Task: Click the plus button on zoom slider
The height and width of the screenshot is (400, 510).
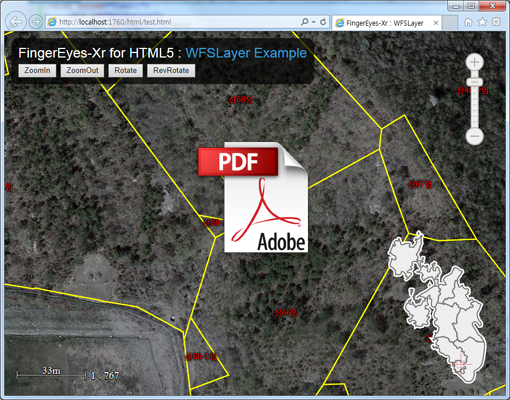Action: [x=474, y=62]
